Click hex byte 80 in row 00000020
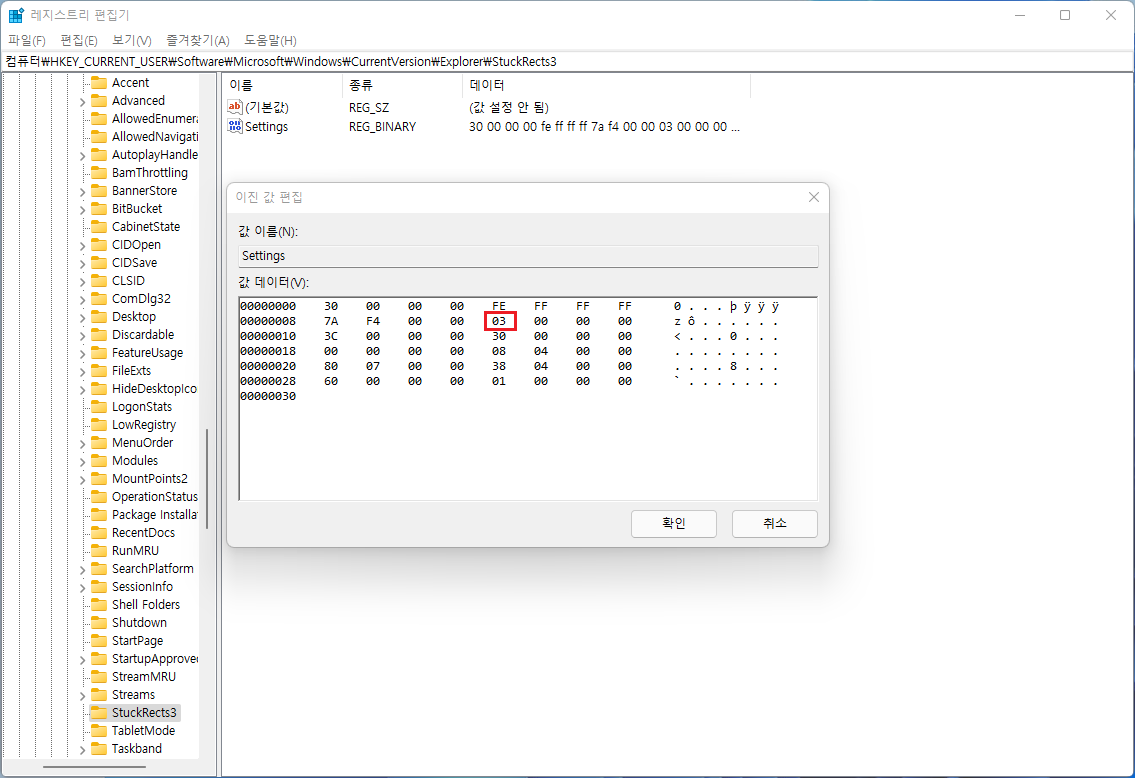The width and height of the screenshot is (1135, 778). click(332, 366)
